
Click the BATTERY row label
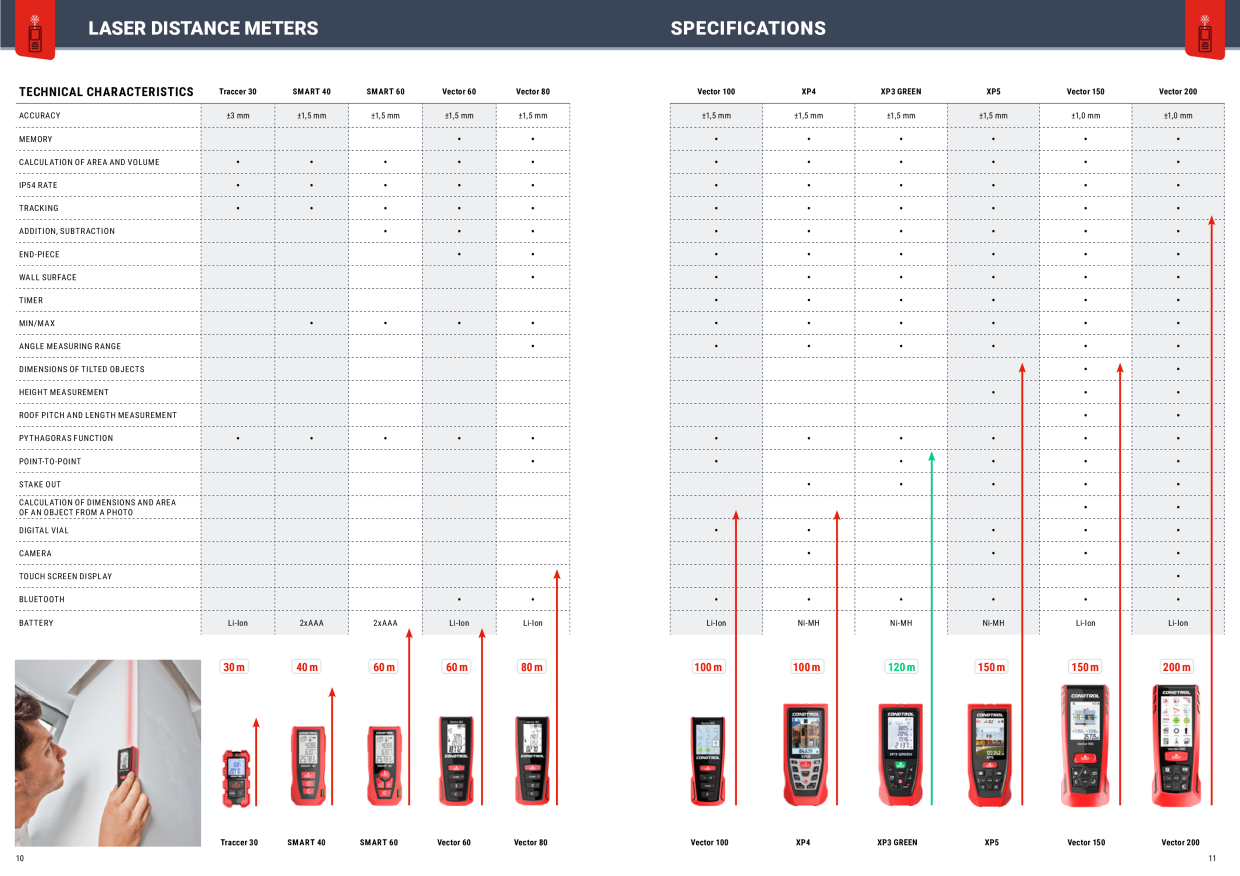click(x=37, y=623)
